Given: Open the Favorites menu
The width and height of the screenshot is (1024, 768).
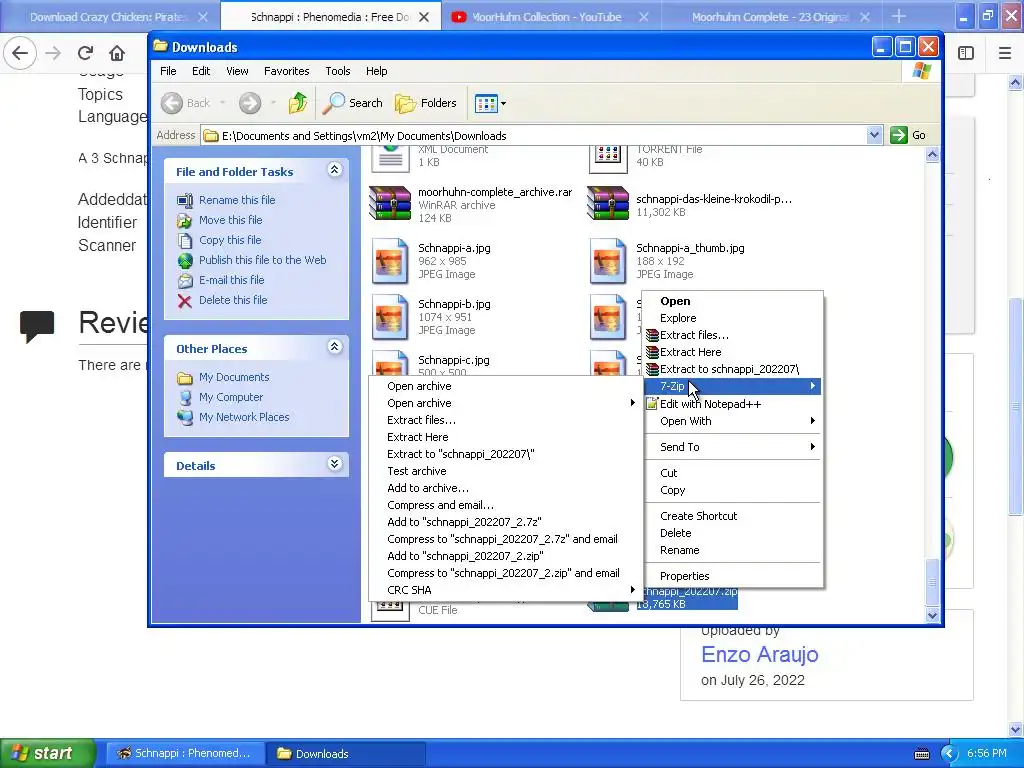Looking at the screenshot, I should [286, 71].
